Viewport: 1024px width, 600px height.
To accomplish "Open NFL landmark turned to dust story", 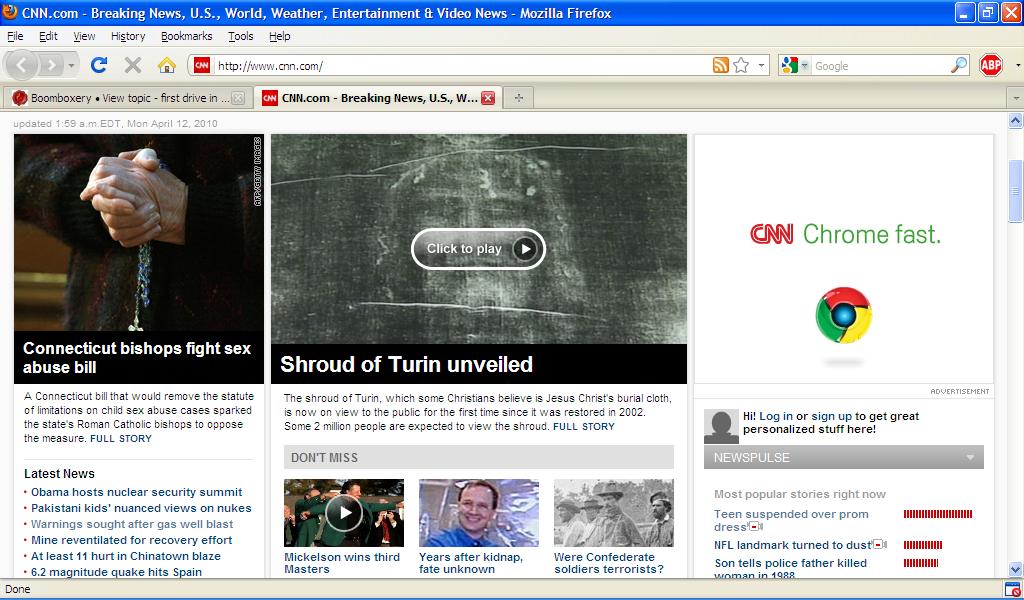I will (x=792, y=545).
